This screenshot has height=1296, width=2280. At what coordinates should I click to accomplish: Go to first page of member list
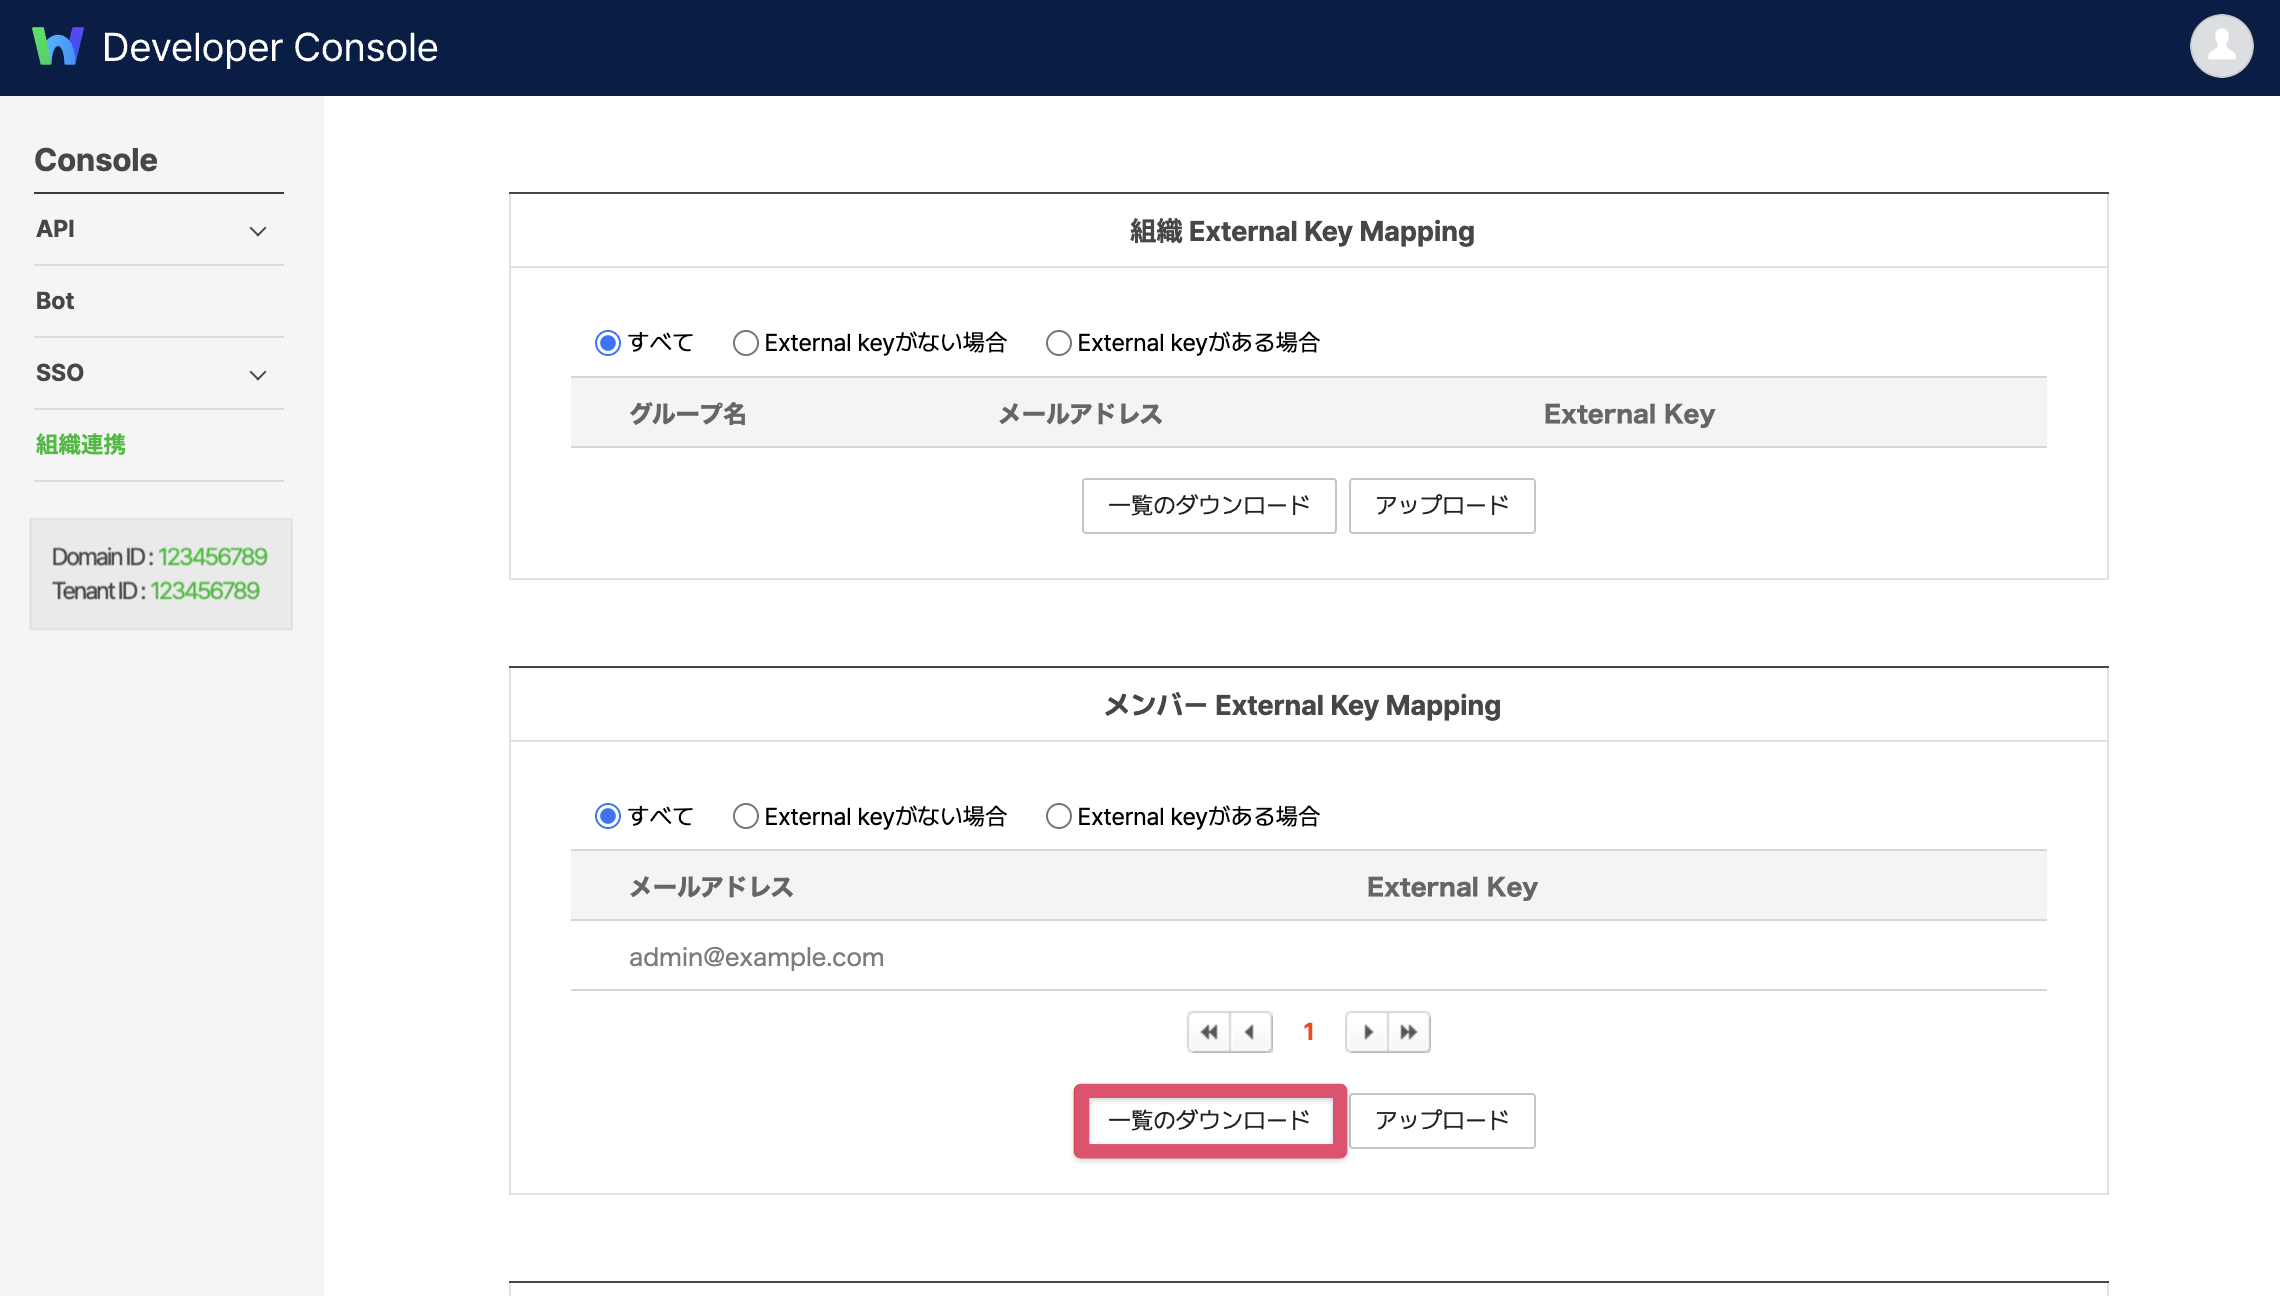1209,1032
